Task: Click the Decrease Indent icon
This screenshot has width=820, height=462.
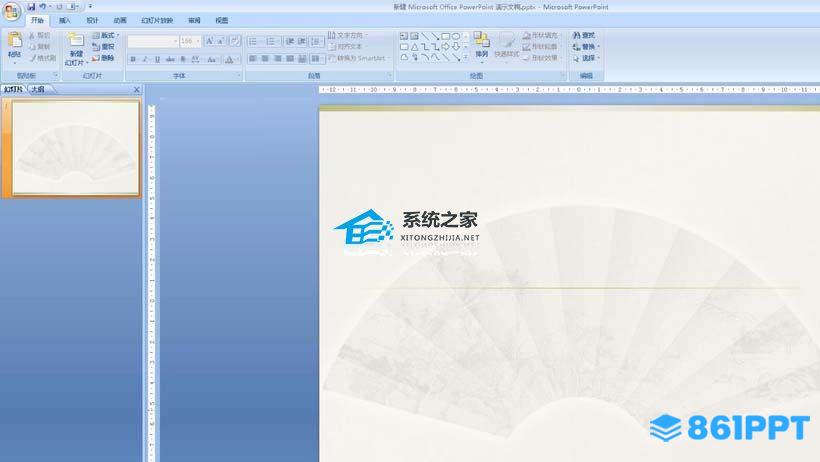Action: tap(289, 41)
